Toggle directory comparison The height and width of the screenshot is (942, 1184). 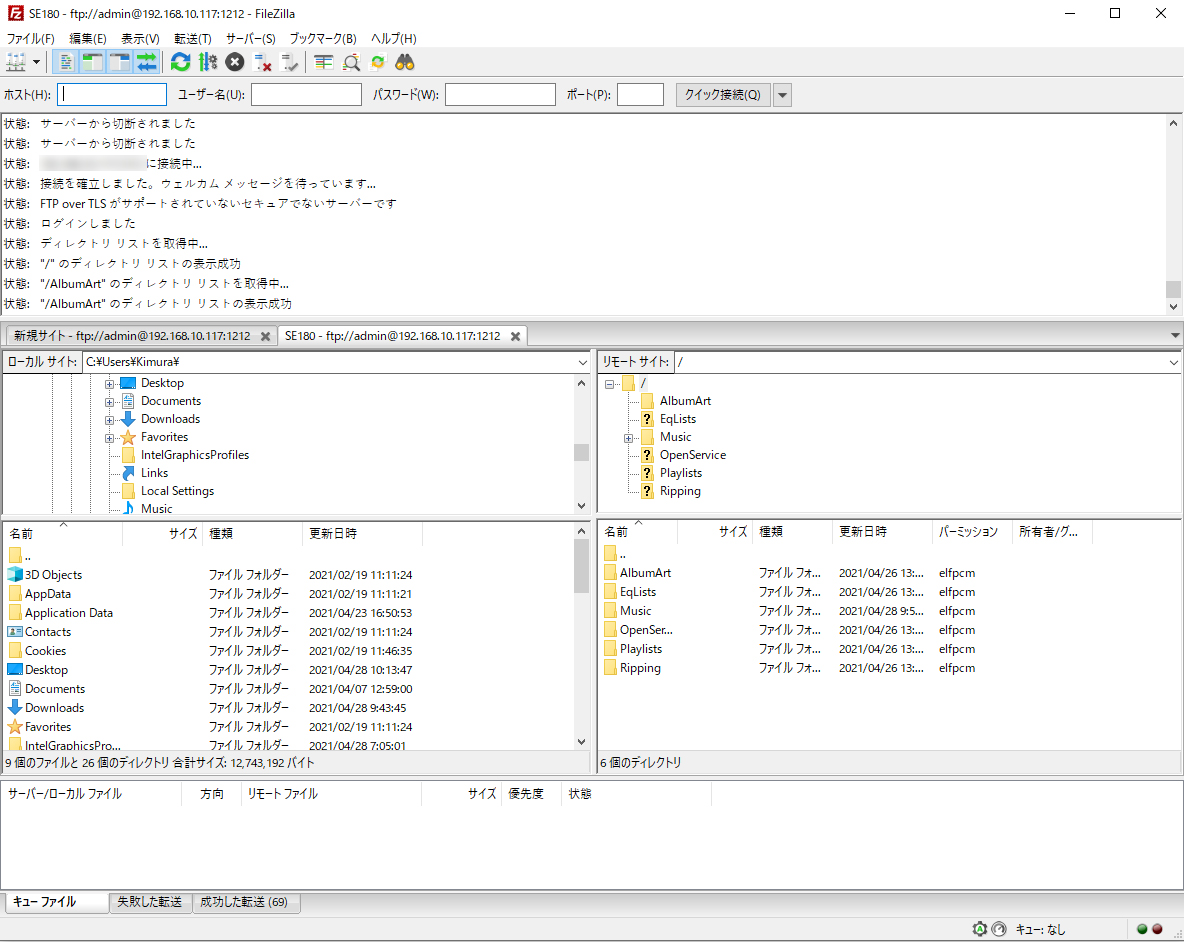tap(351, 63)
